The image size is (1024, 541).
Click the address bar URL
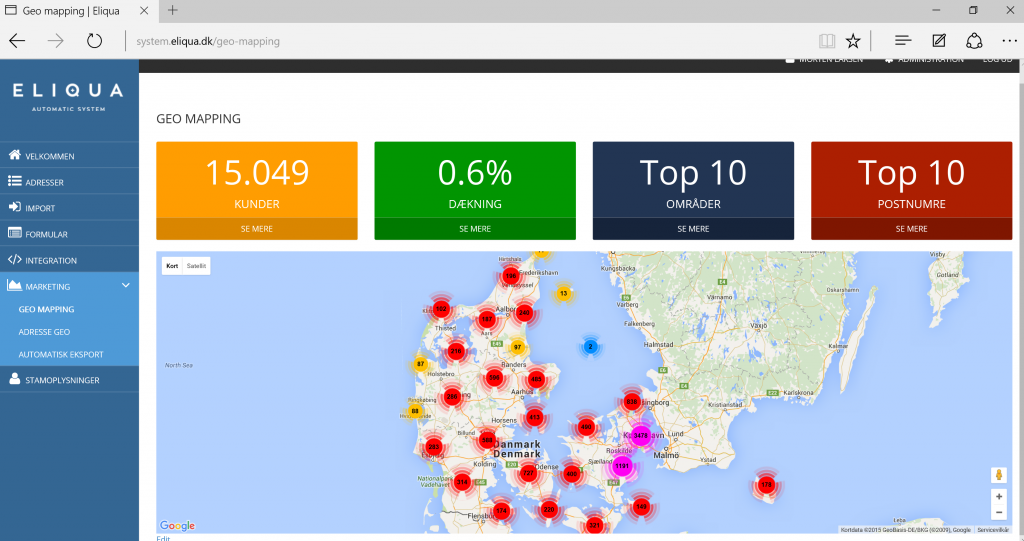[208, 41]
